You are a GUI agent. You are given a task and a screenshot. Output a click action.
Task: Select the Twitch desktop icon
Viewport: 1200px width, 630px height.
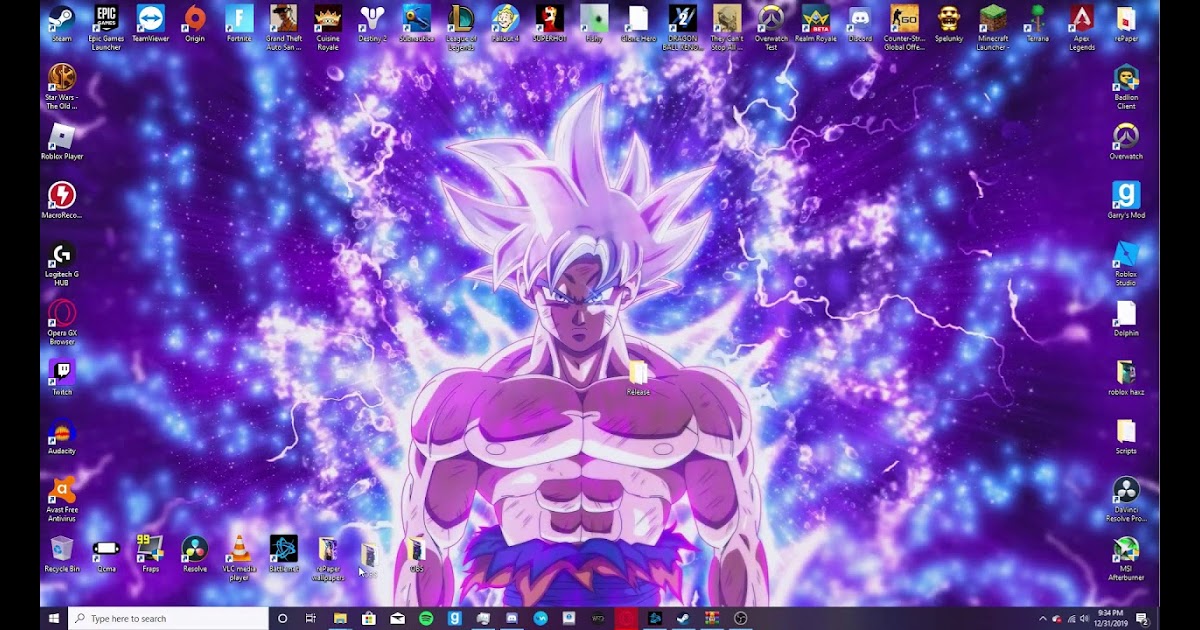pos(62,378)
